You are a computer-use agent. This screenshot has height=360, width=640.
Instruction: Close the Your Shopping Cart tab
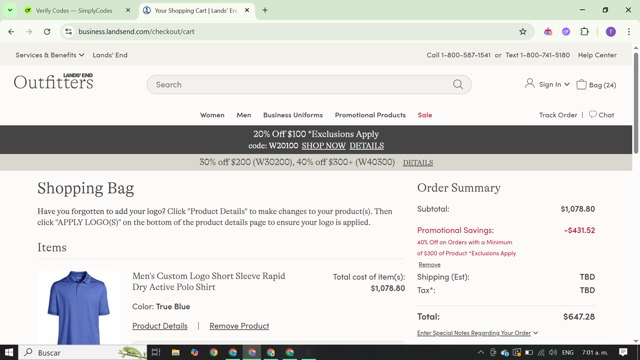(x=247, y=10)
